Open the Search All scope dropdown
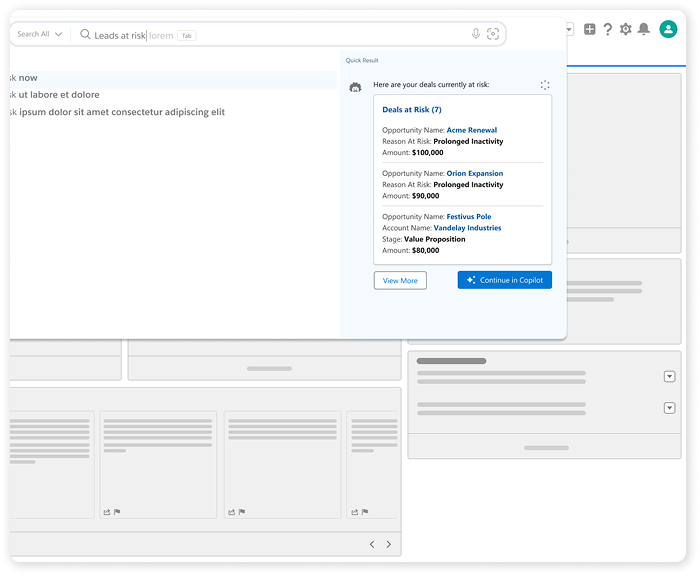Image resolution: width=700 pixels, height=576 pixels. (x=40, y=34)
